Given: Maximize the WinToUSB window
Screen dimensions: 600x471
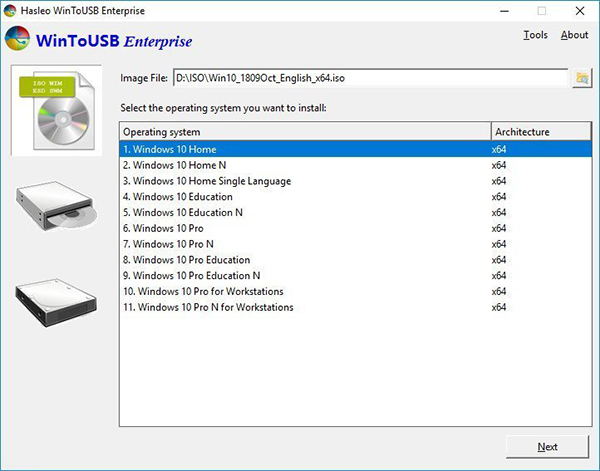Looking at the screenshot, I should (x=541, y=11).
